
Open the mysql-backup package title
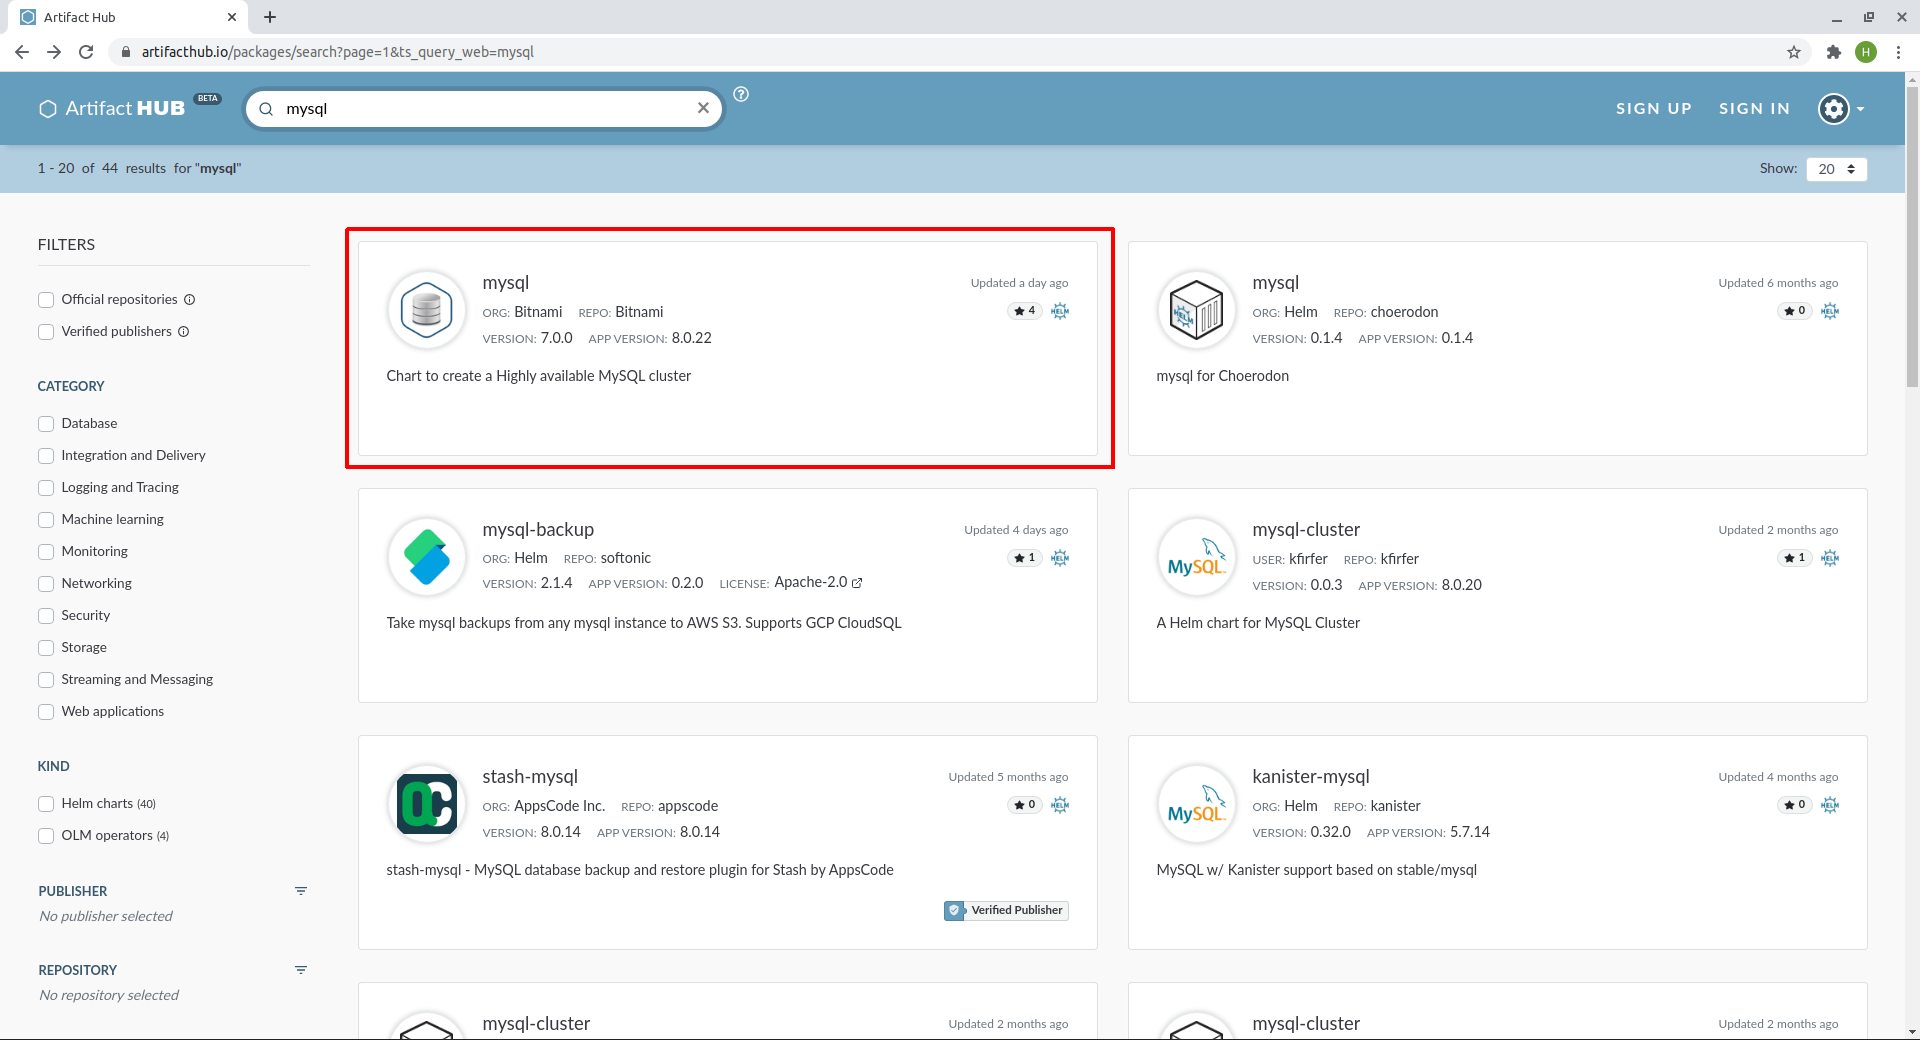tap(538, 530)
